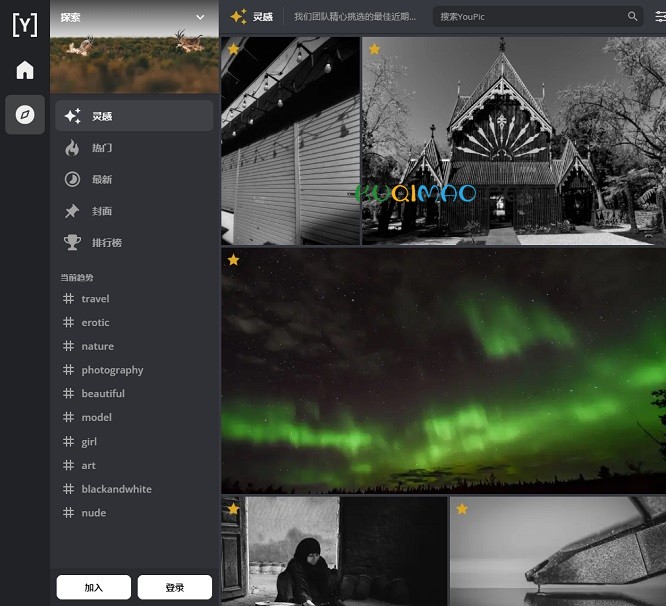Expand the 探索 dropdown chevron
This screenshot has height=606, width=666.
tap(200, 17)
